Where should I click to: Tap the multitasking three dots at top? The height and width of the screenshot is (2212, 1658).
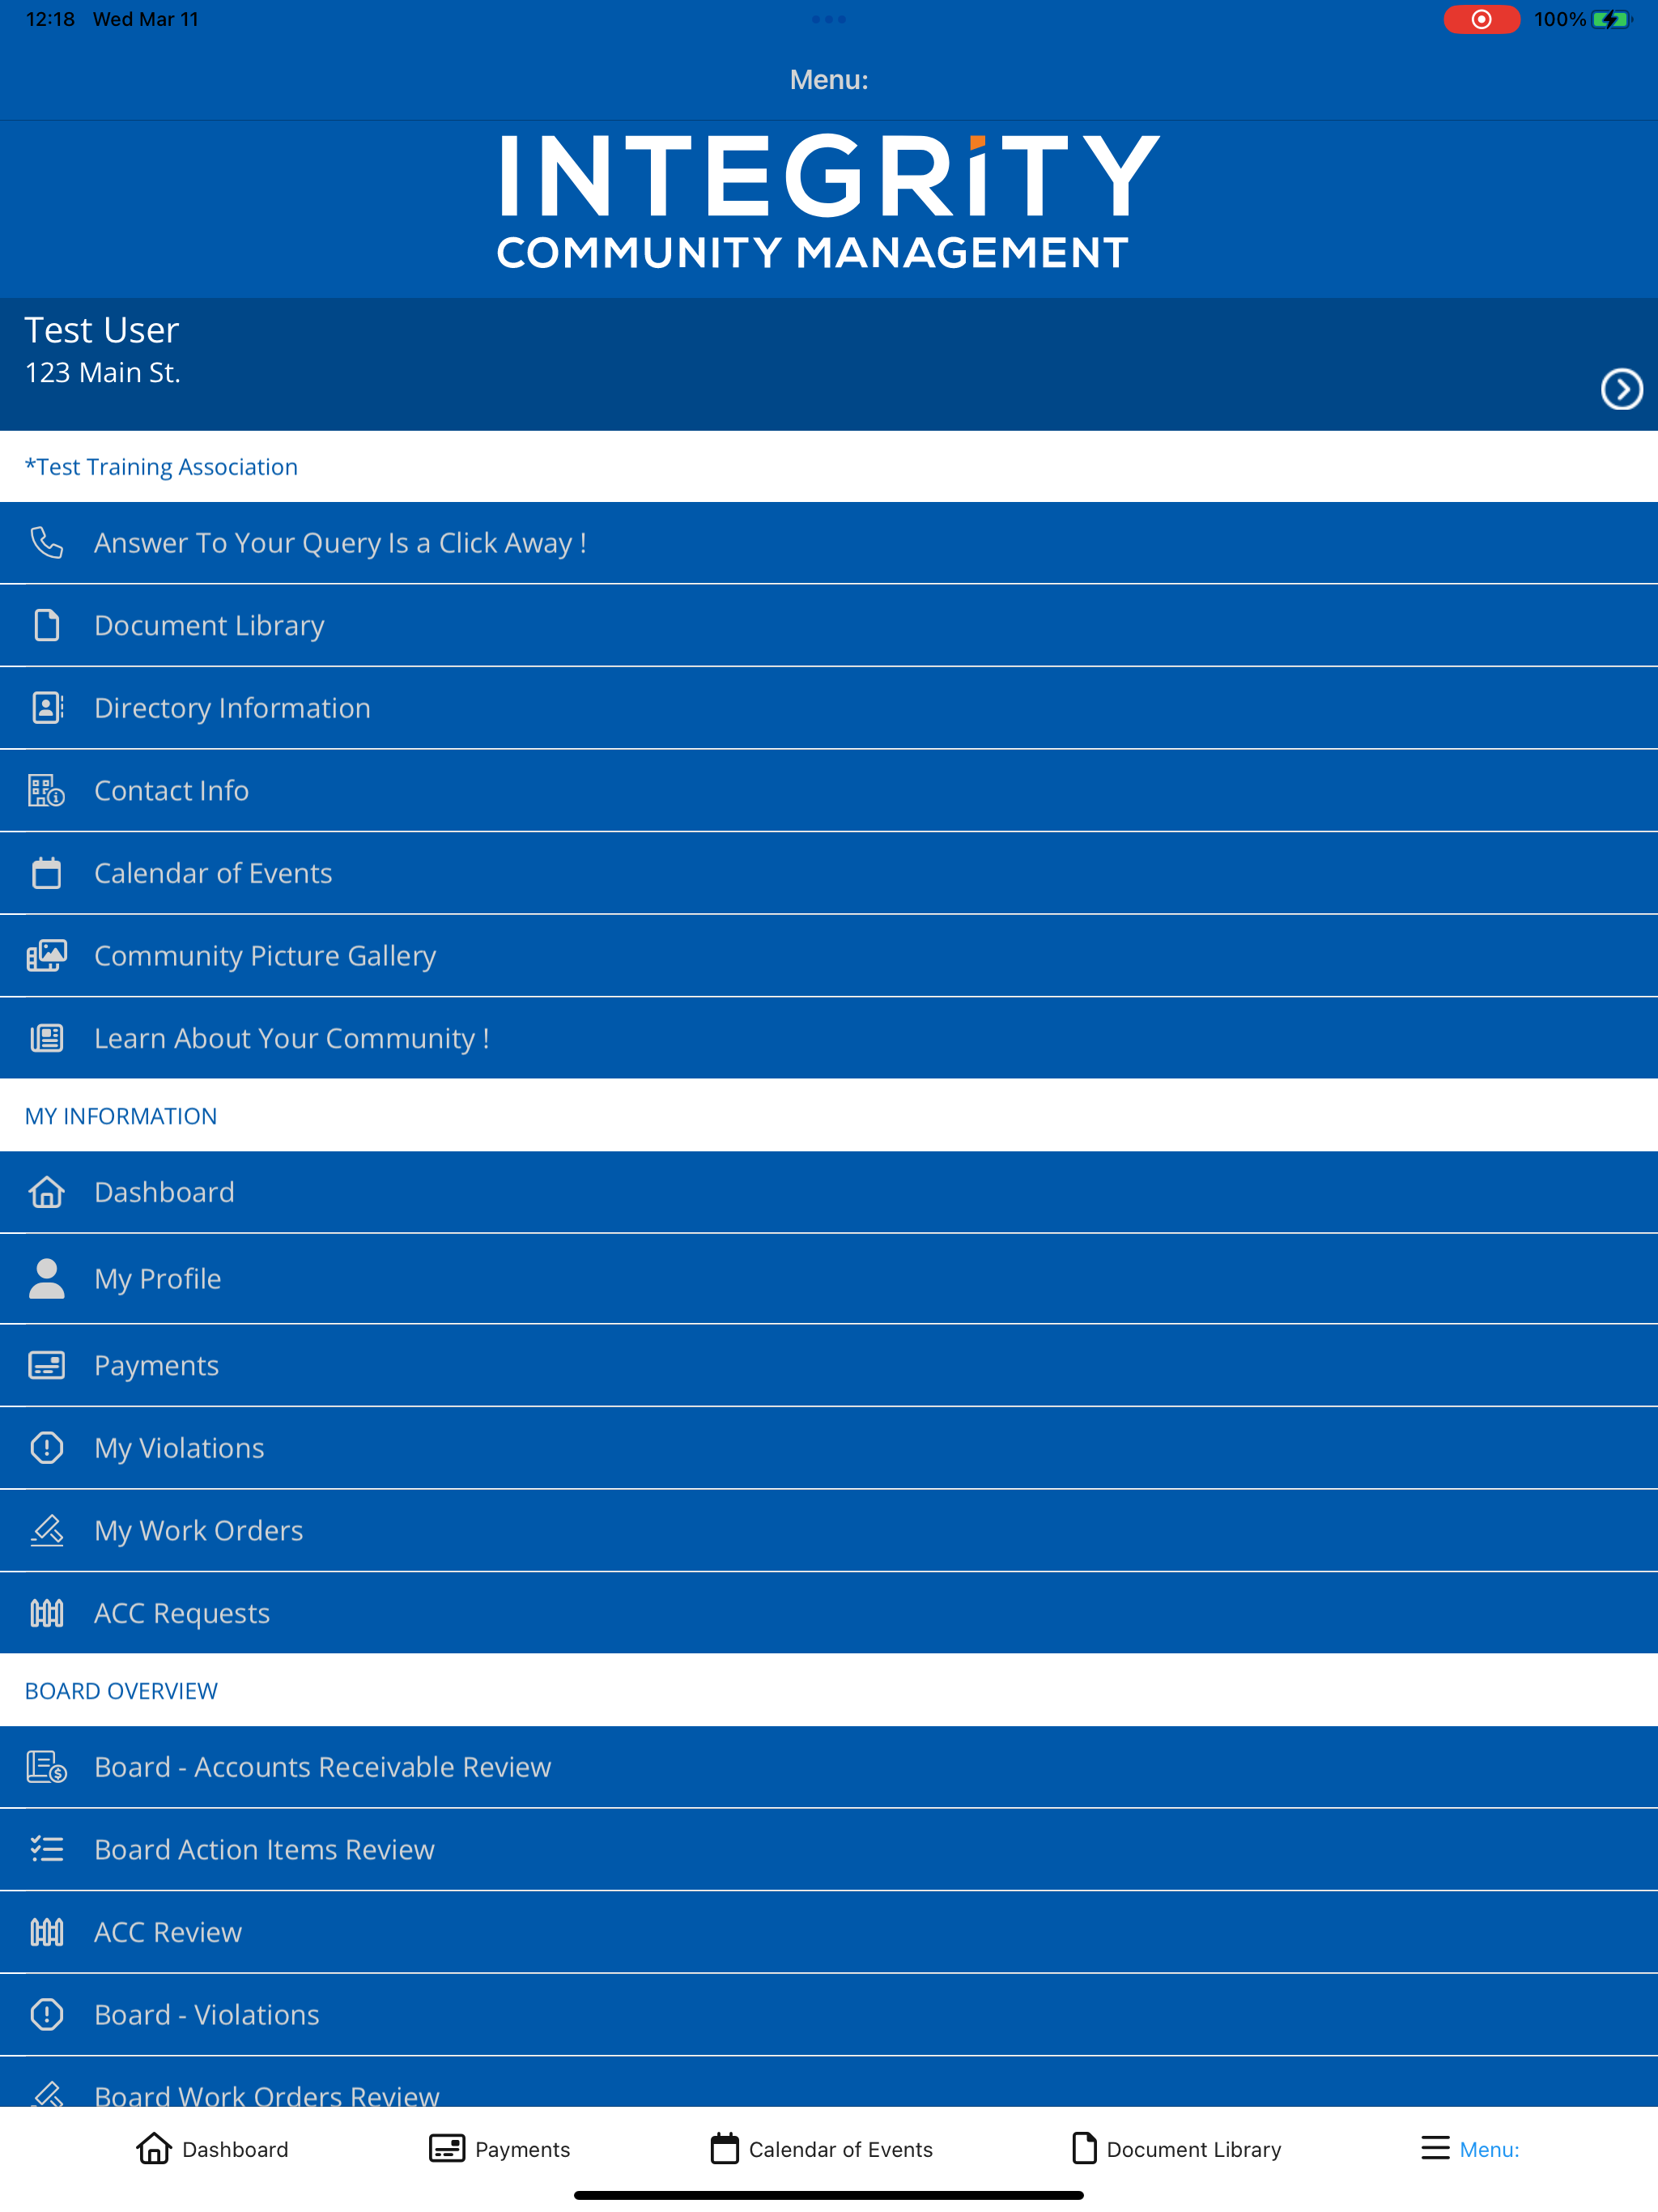pyautogui.click(x=829, y=19)
